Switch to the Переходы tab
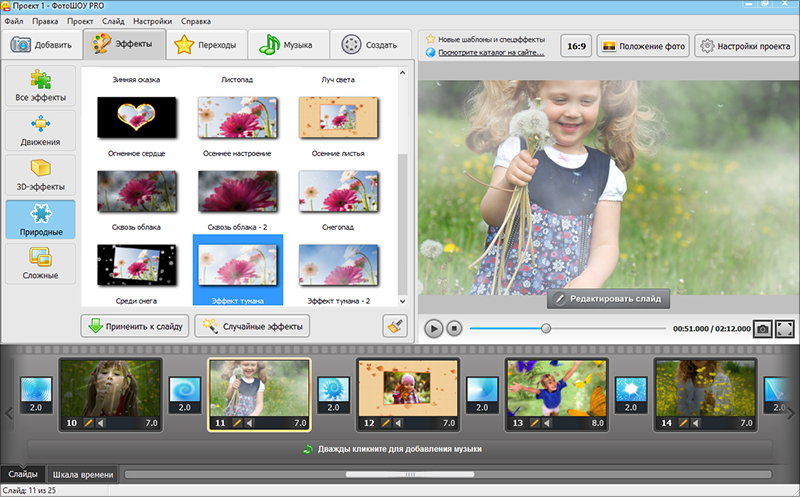The width and height of the screenshot is (800, 497). pyautogui.click(x=205, y=45)
